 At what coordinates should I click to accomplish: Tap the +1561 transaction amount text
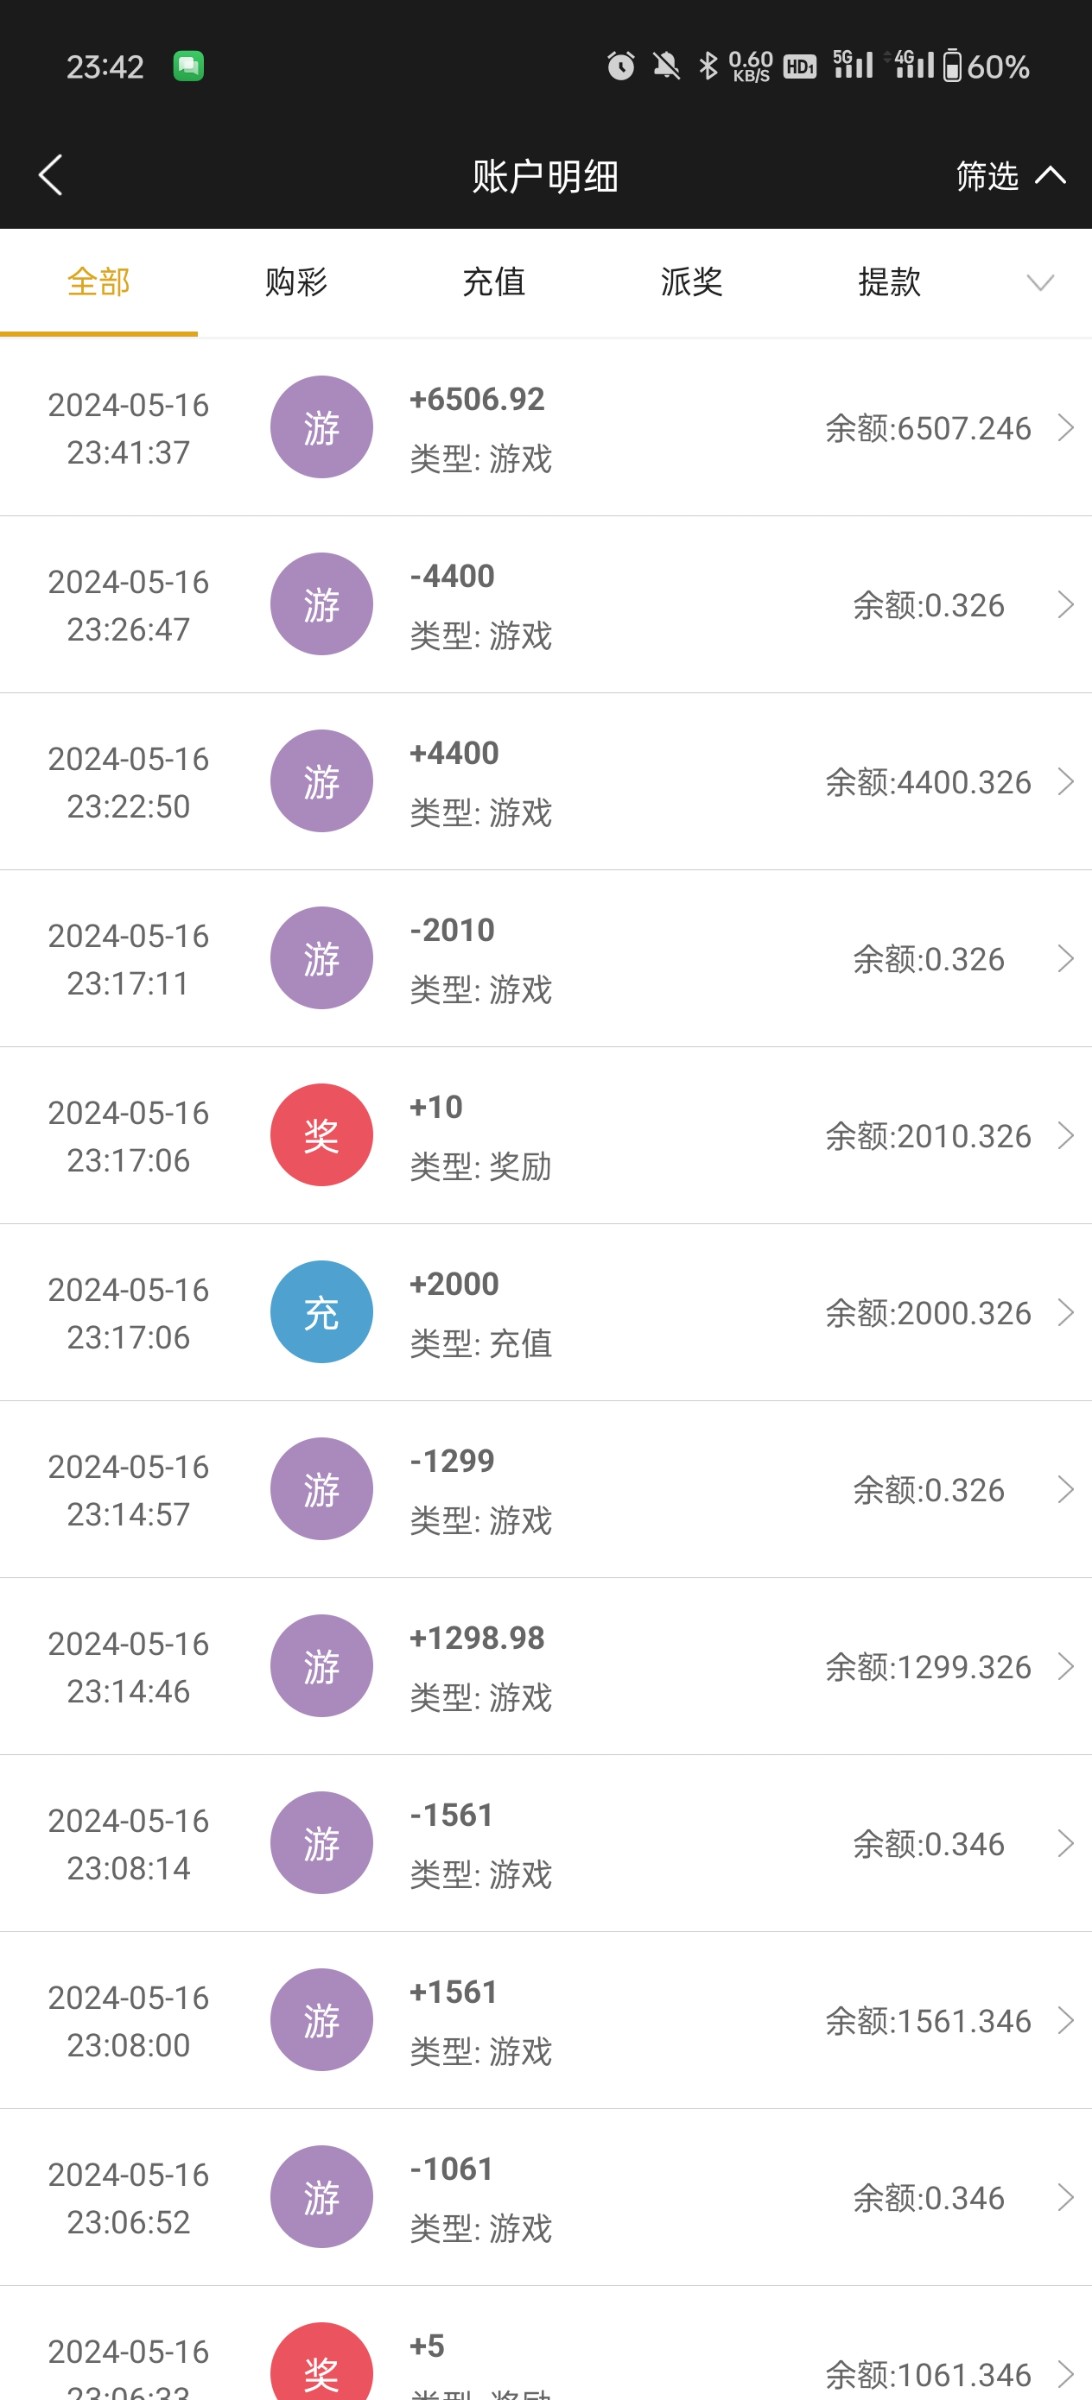pyautogui.click(x=453, y=1992)
